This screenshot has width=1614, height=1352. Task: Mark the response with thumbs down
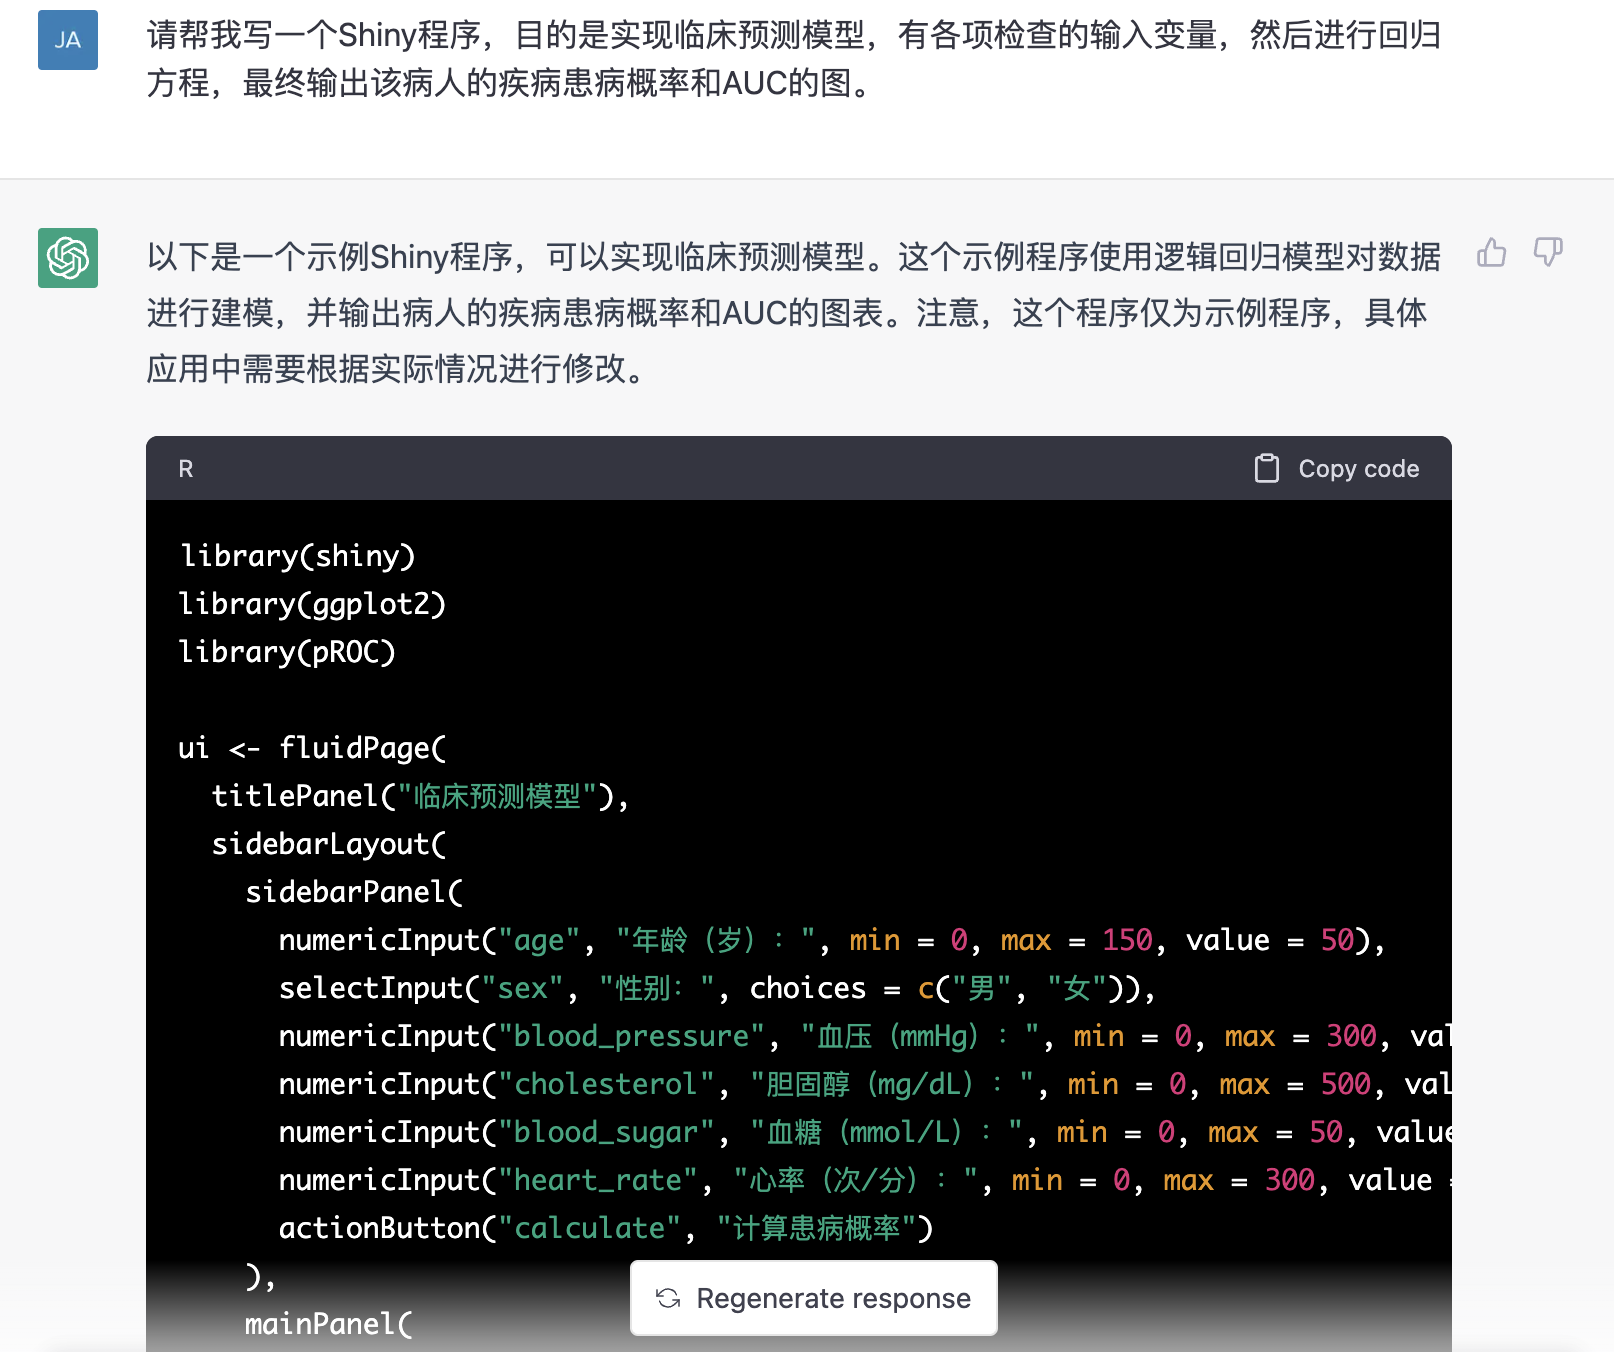[1548, 252]
